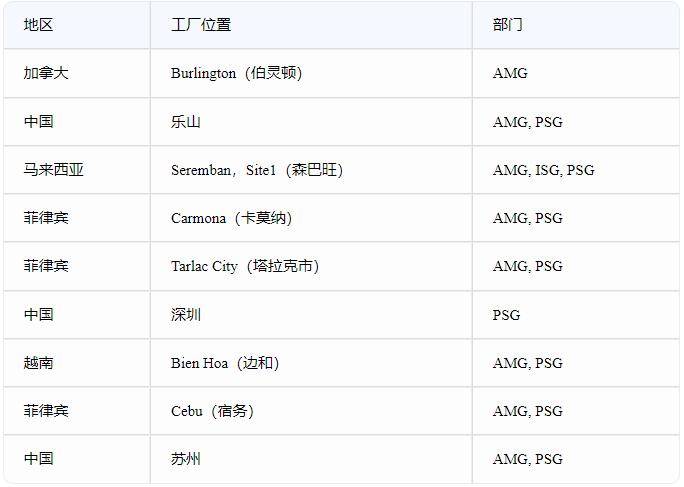The height and width of the screenshot is (487, 684).
Task: Click the 工厂位置 column header
Action: tap(200, 25)
